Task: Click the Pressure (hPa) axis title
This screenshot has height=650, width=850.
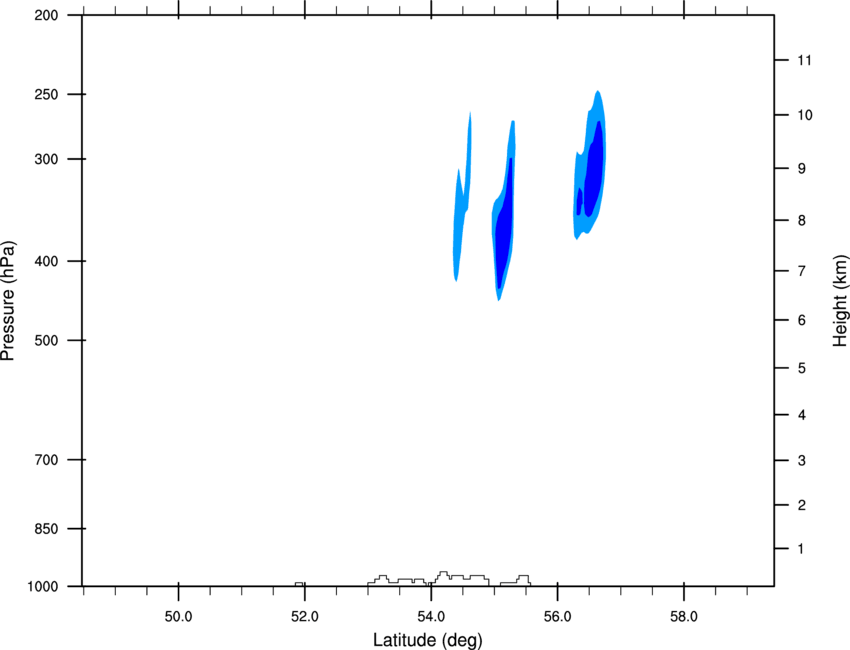Action: (9, 301)
